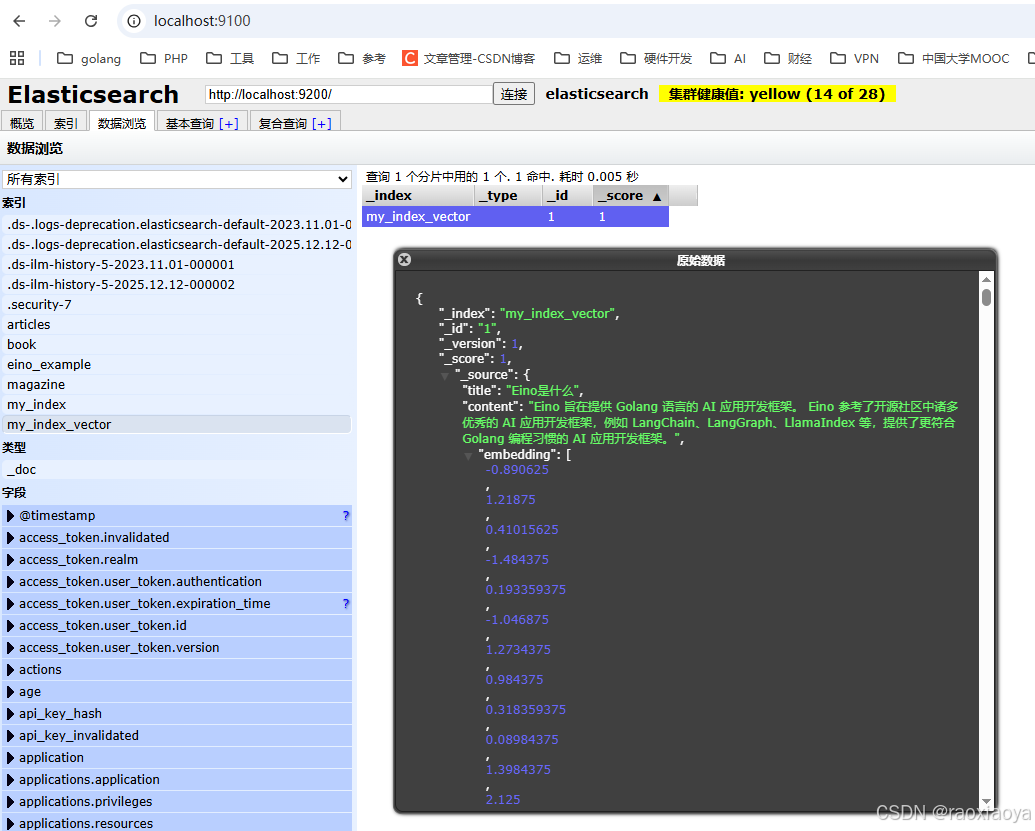1035x831 pixels.
Task: Expand the api_key_hash field
Action: [11, 714]
